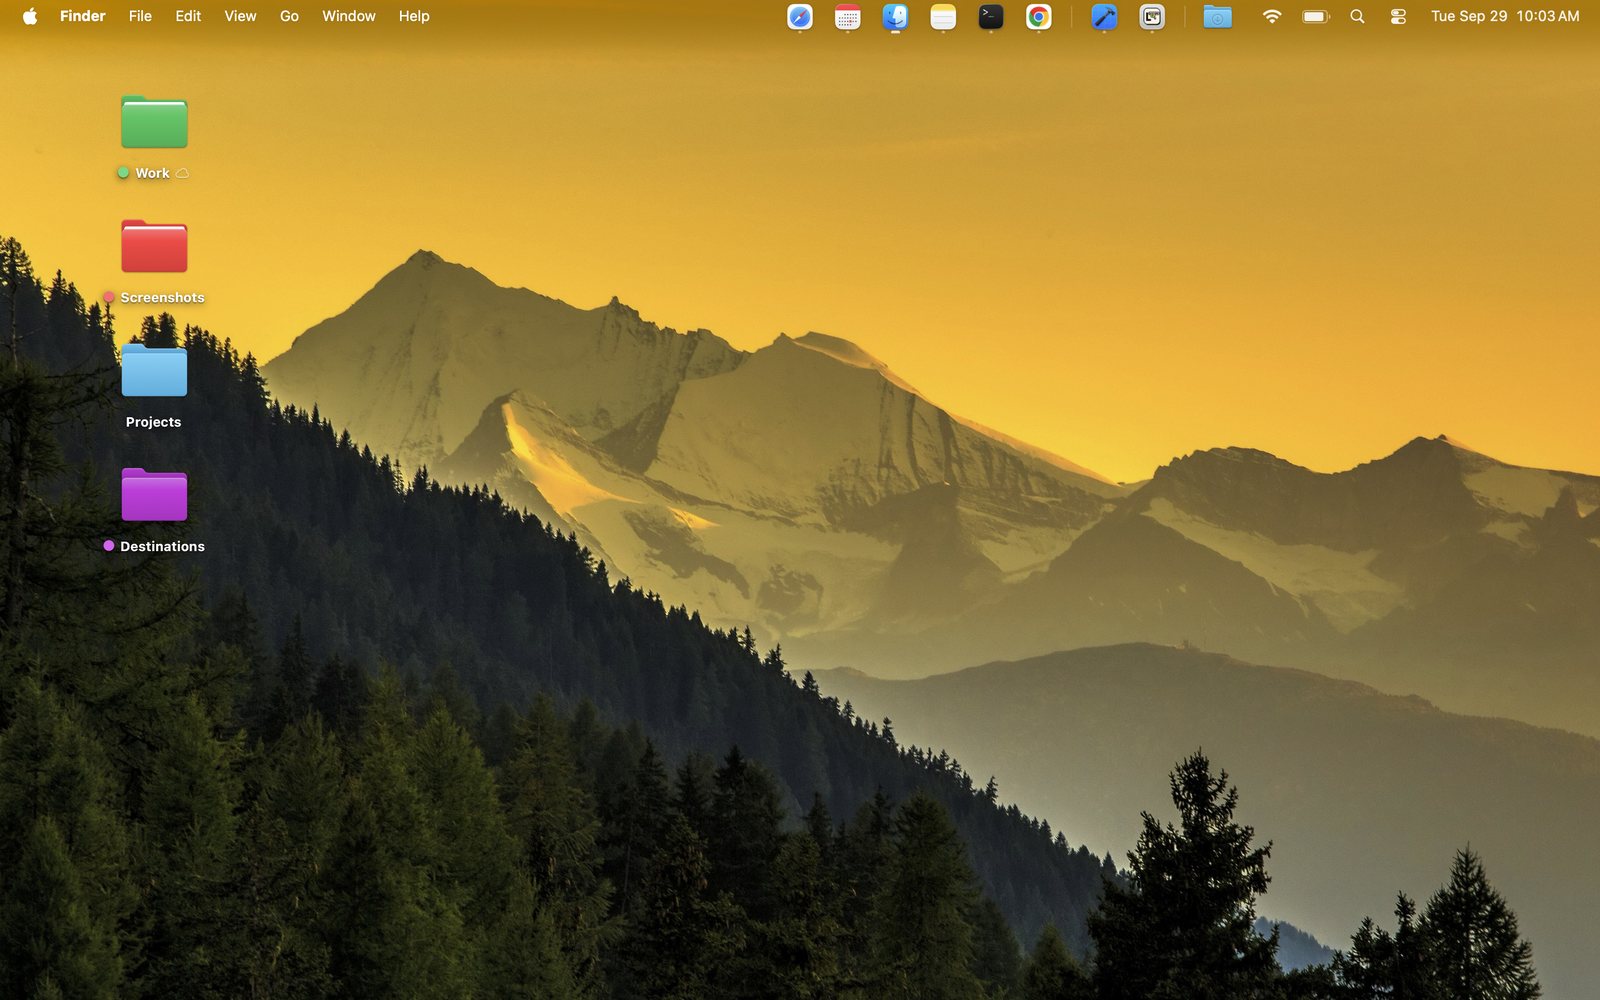Open the File menu
Viewport: 1600px width, 1000px height.
140,16
